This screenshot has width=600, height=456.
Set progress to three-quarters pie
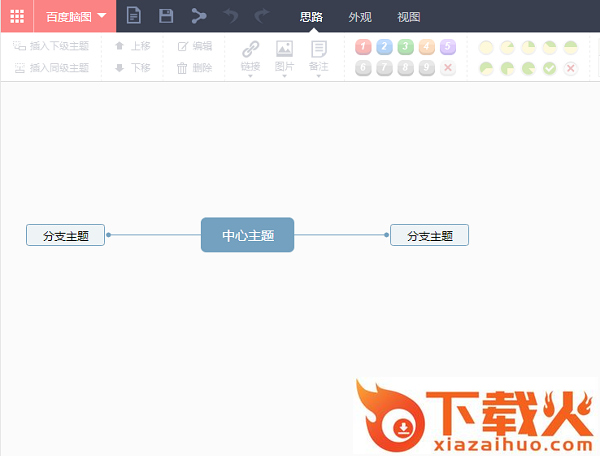pos(507,68)
